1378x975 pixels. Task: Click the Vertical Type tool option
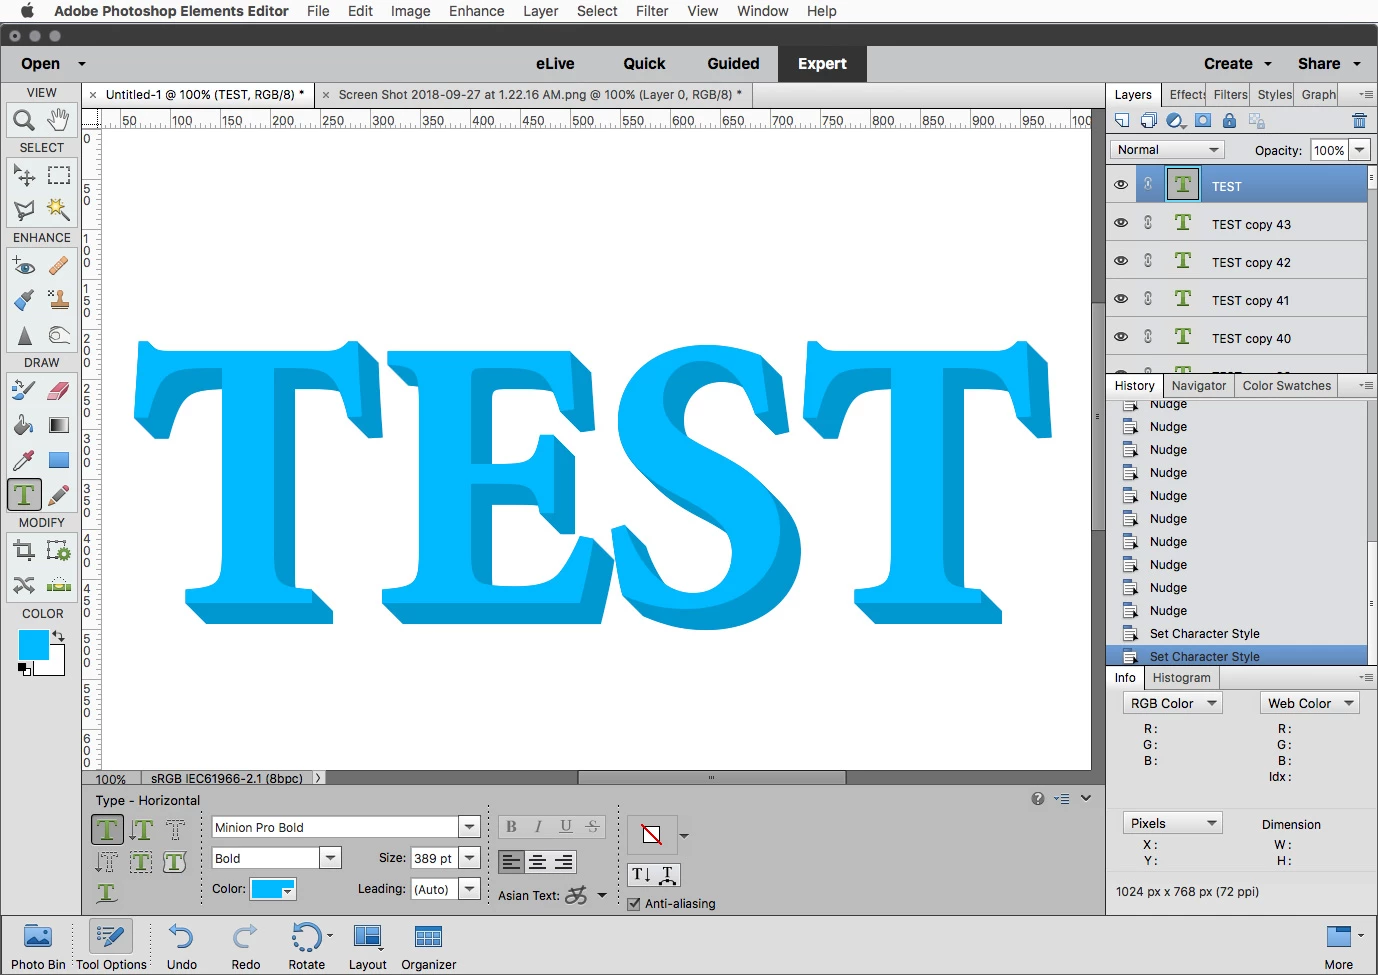click(x=142, y=830)
